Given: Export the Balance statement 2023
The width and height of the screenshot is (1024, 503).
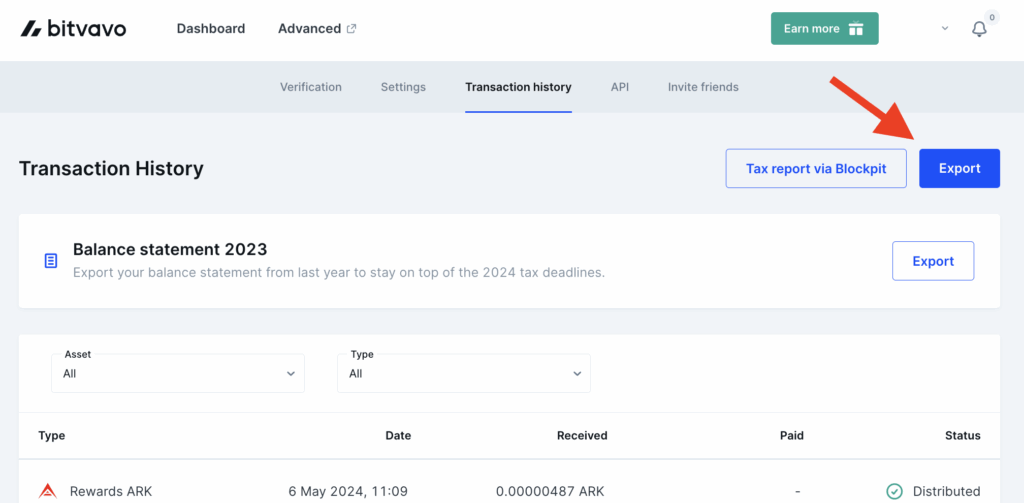Looking at the screenshot, I should (932, 261).
